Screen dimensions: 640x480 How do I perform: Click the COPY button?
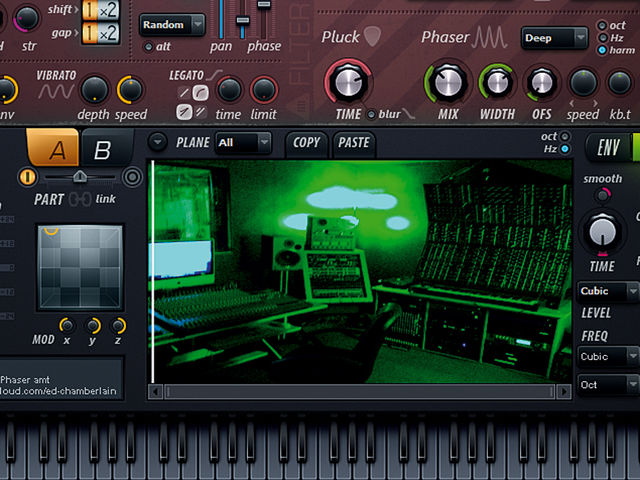click(x=307, y=143)
